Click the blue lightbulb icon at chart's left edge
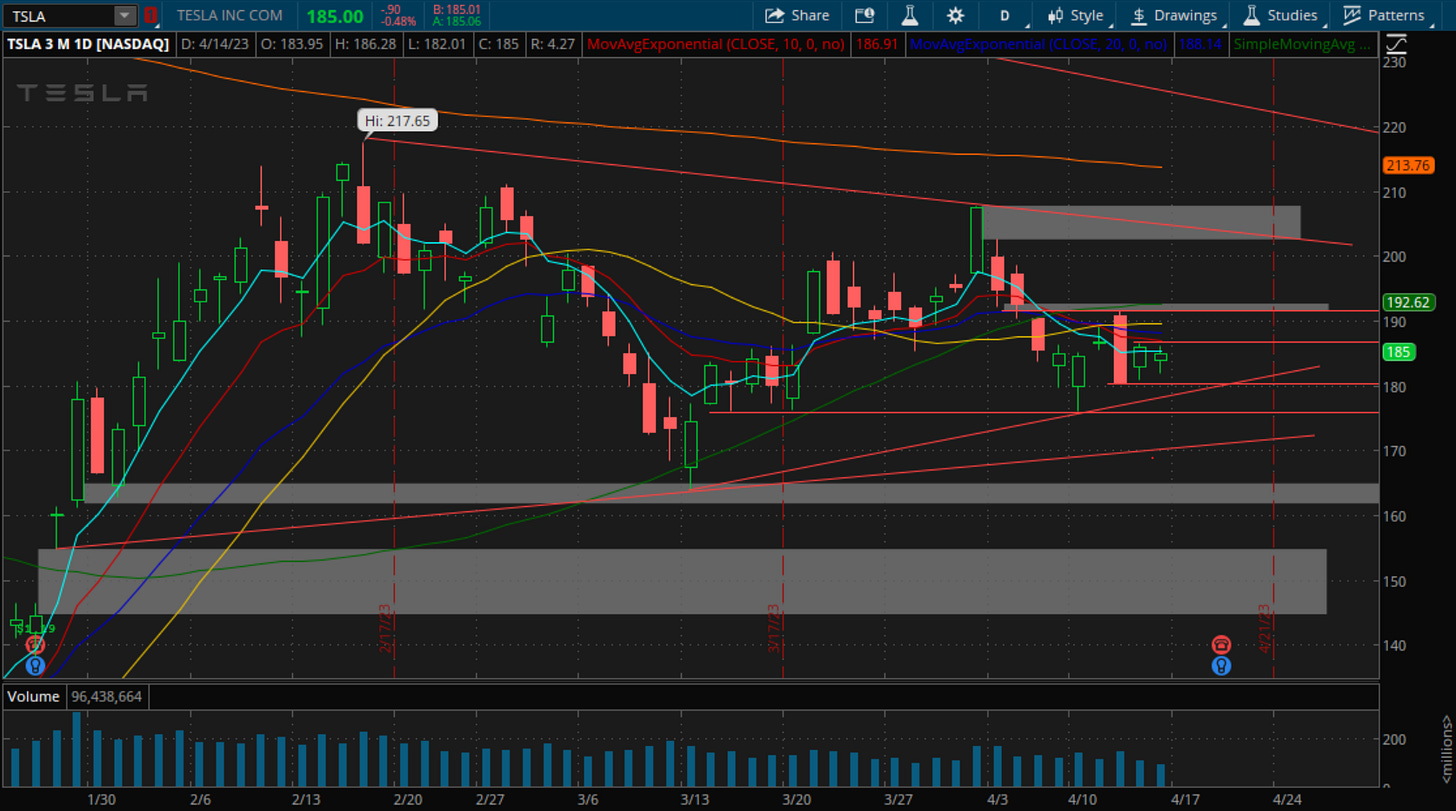The image size is (1456, 811). click(36, 665)
